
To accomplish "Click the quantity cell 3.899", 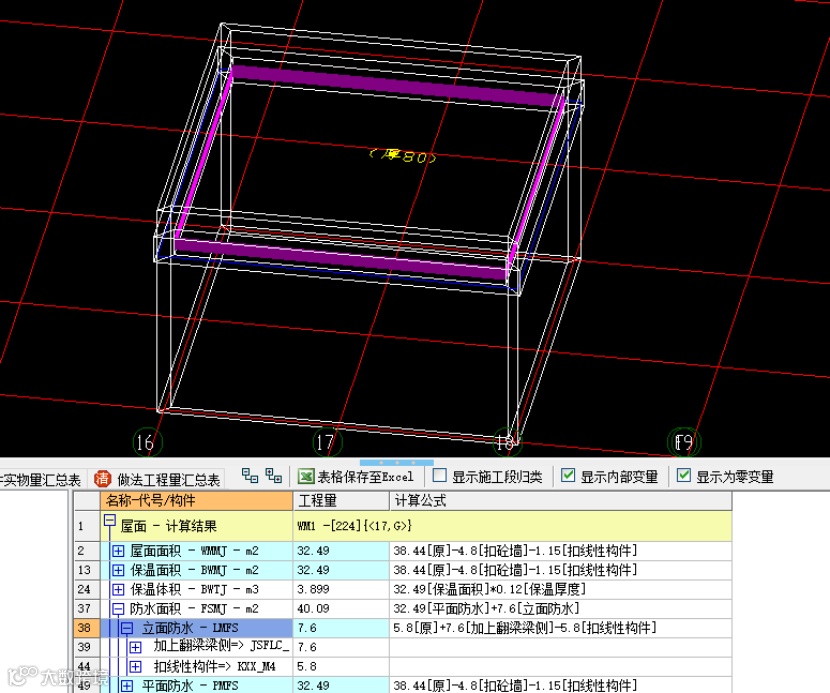I will (x=341, y=589).
